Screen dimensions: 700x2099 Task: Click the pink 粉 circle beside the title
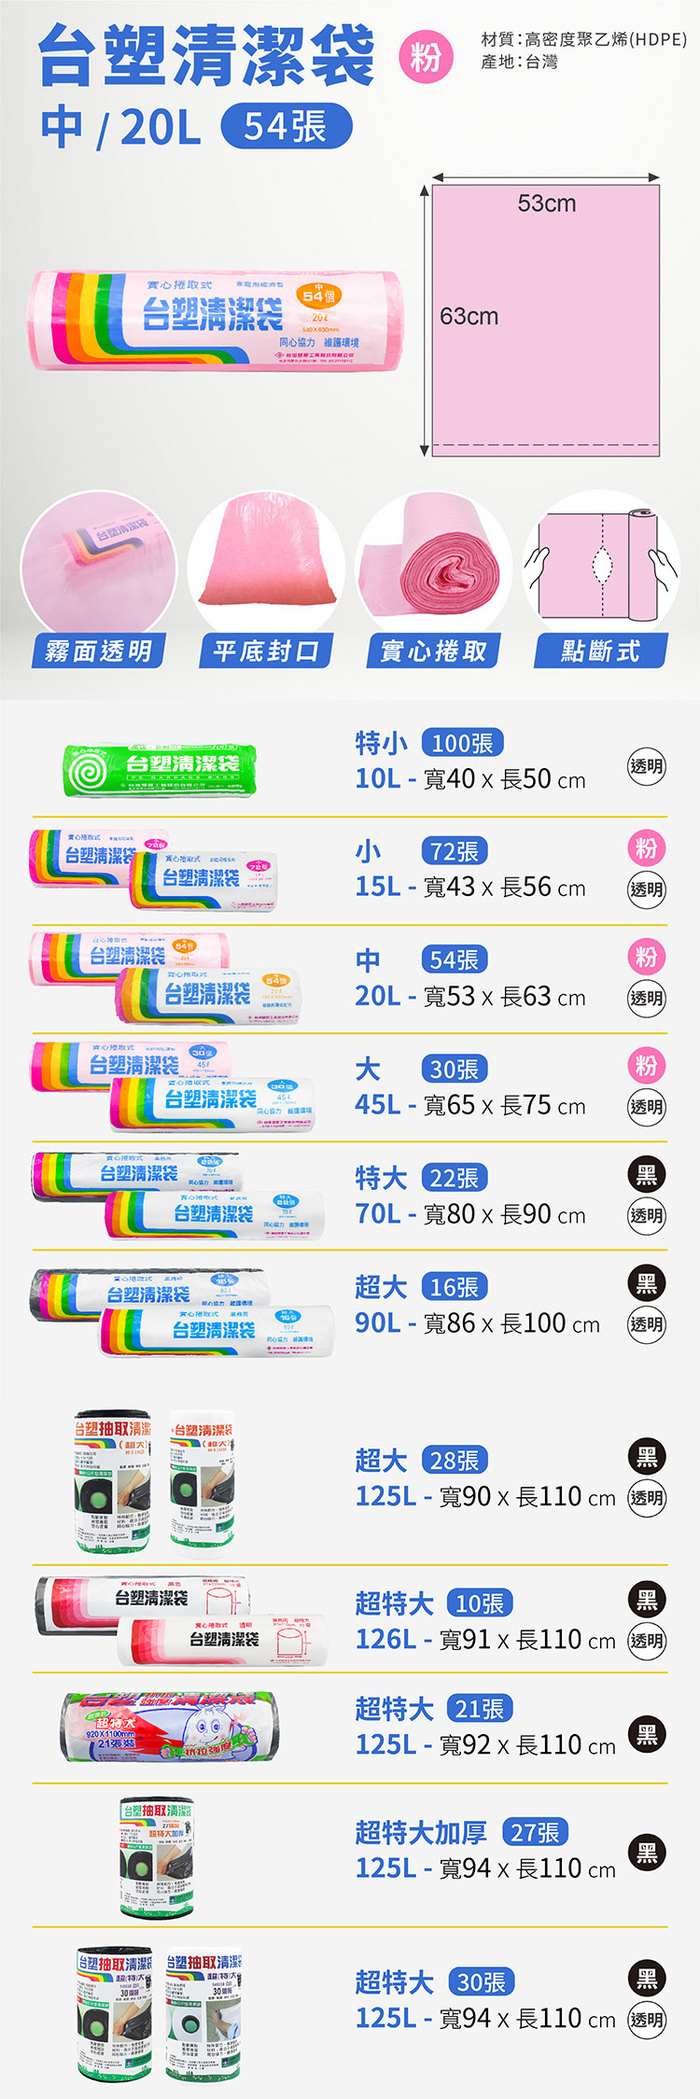[x=425, y=57]
